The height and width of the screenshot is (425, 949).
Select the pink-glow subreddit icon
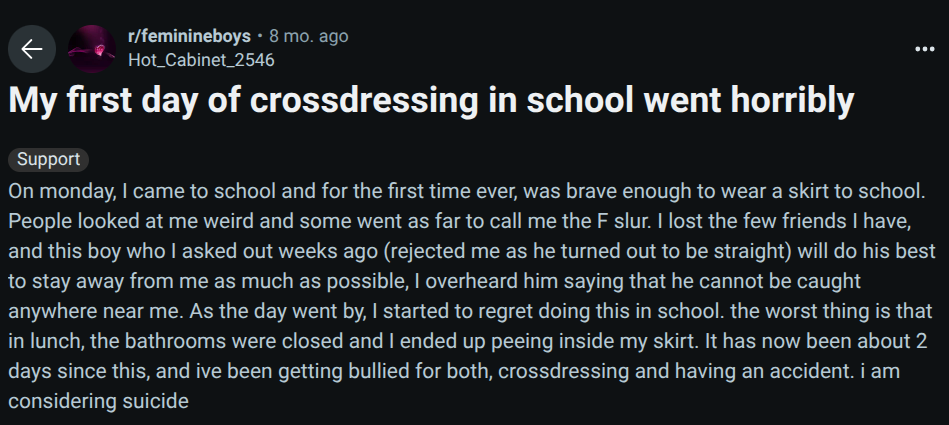[92, 48]
